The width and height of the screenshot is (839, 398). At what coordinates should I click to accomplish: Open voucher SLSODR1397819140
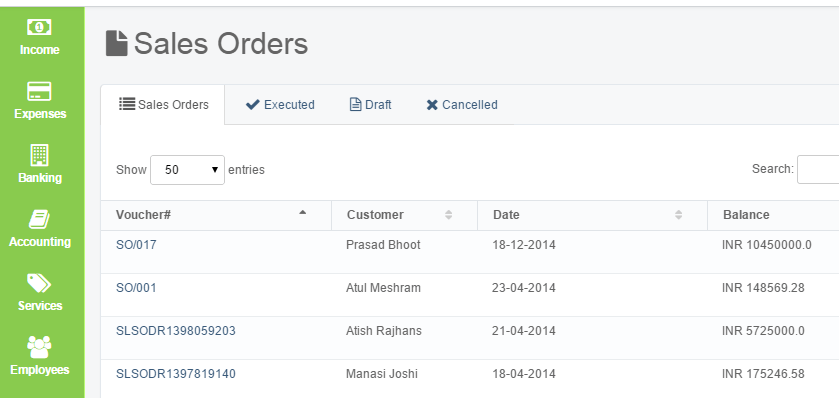176,373
